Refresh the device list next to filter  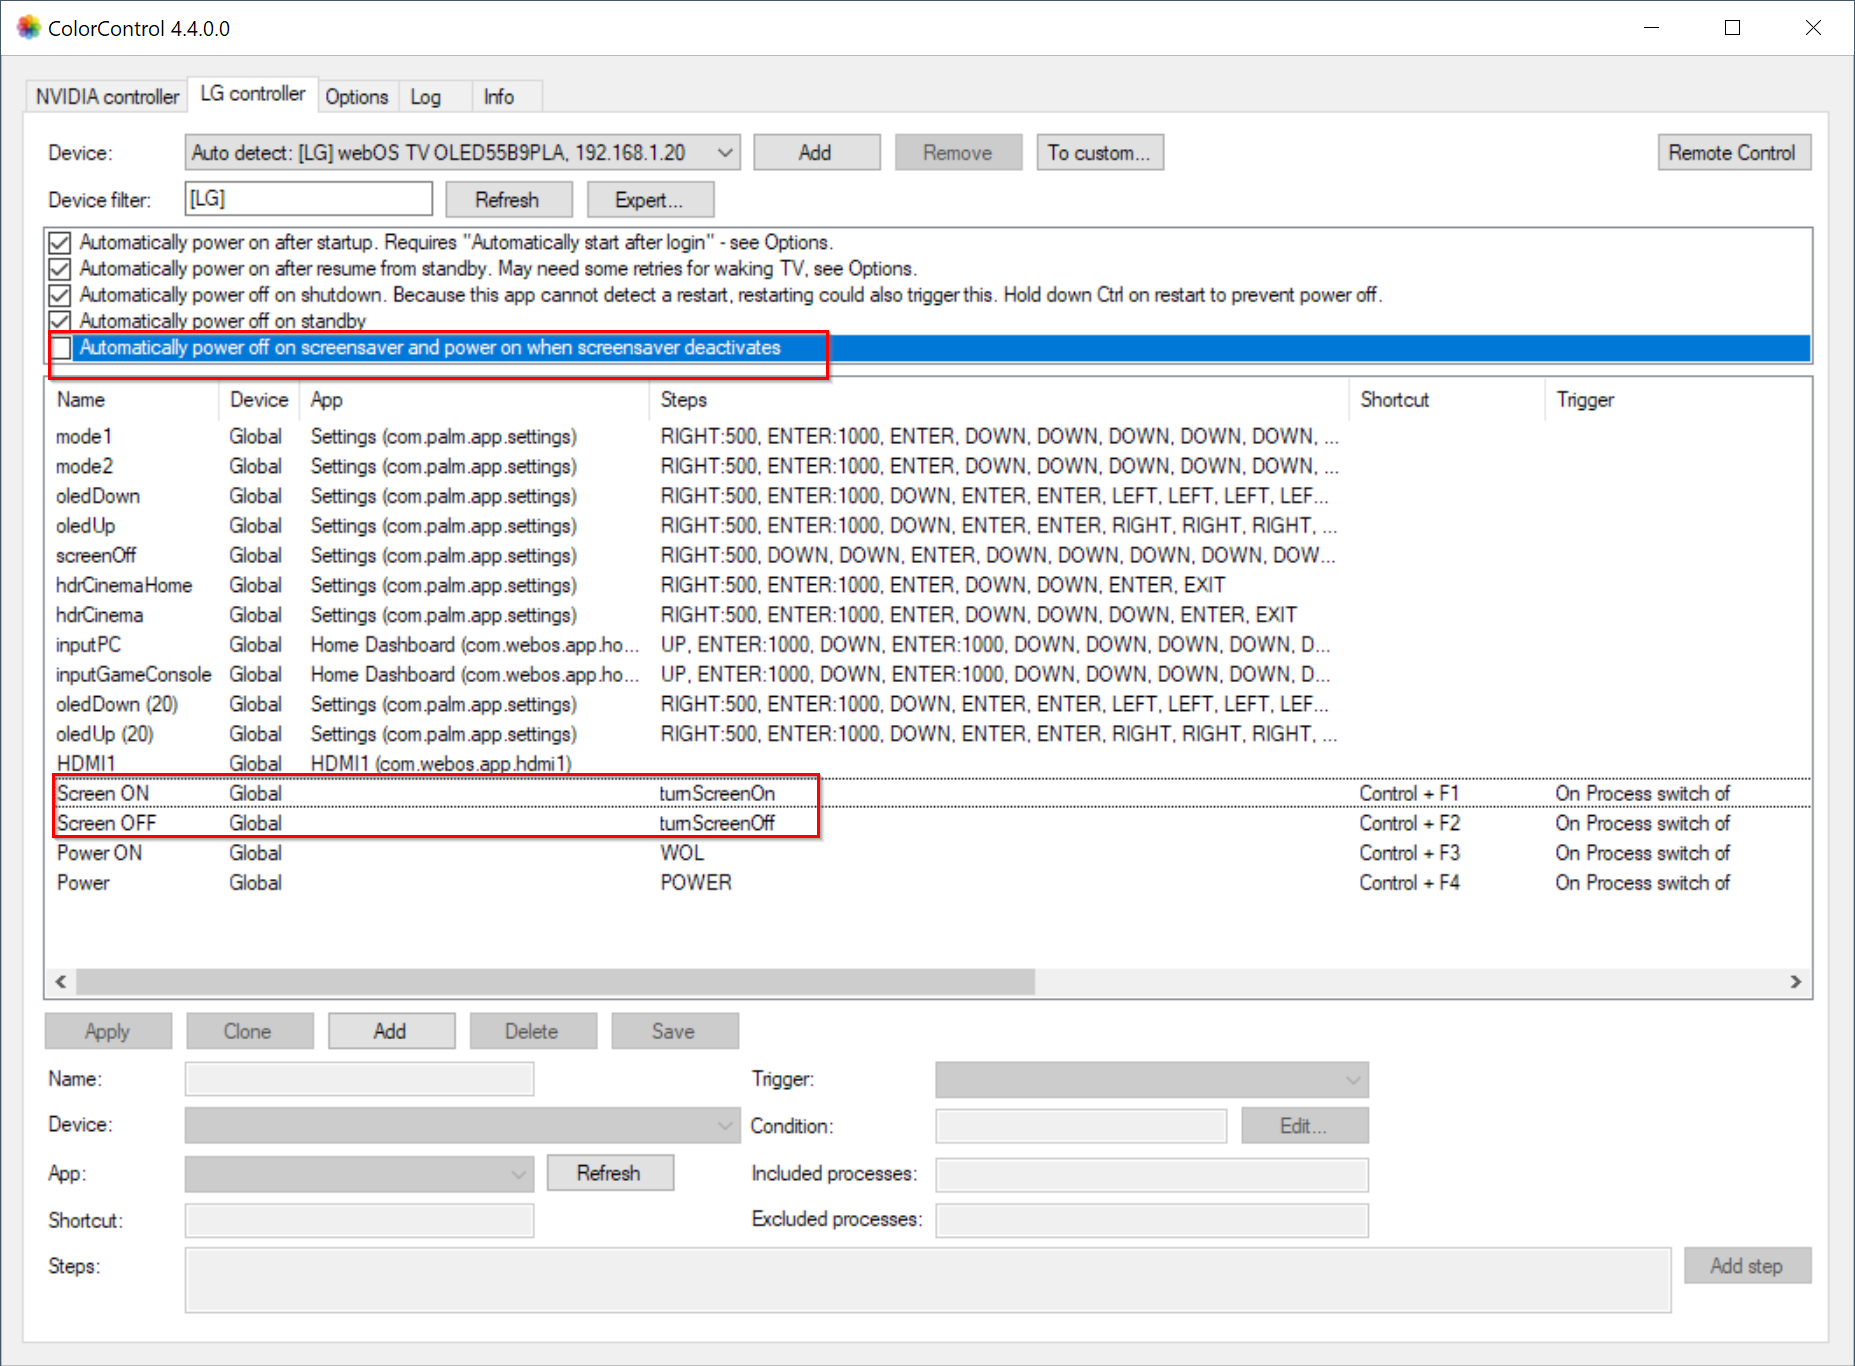508,199
